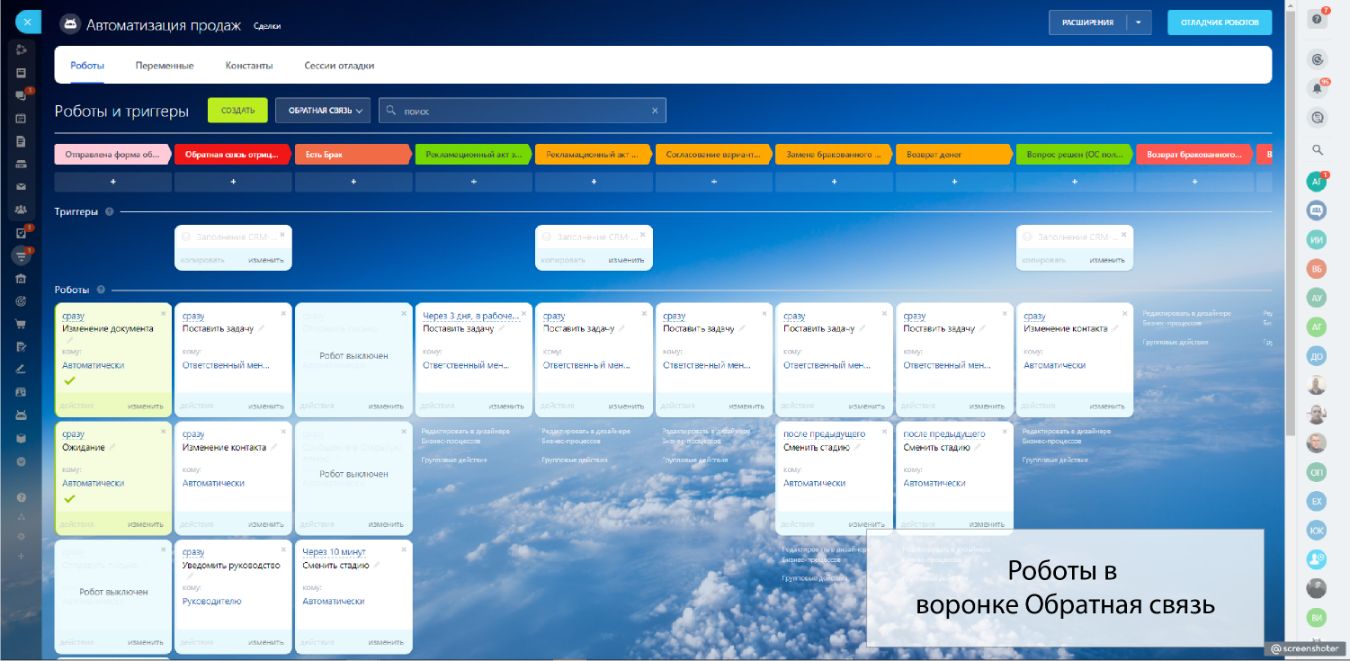Open the сразу timing link on Ожидание card
Viewport: 1350px width, 661px height.
pyautogui.click(x=73, y=434)
